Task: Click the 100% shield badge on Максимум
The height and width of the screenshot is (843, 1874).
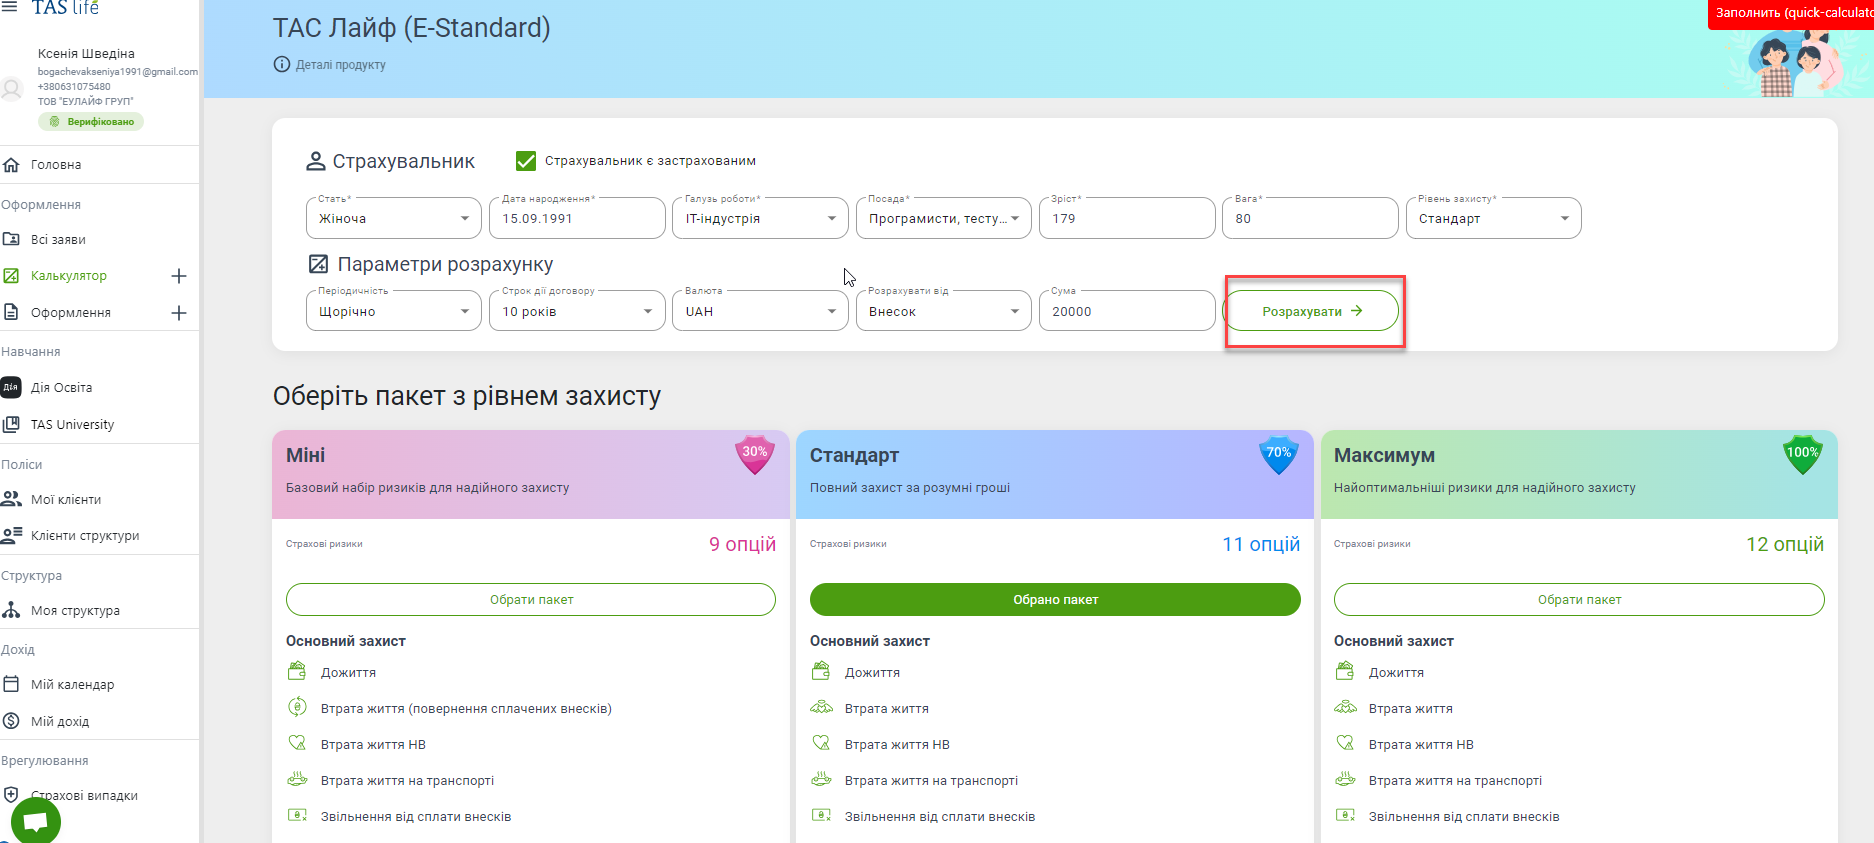Action: pyautogui.click(x=1802, y=454)
